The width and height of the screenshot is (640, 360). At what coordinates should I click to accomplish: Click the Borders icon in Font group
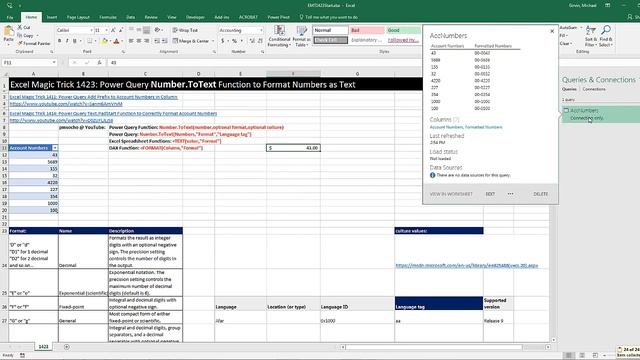click(x=89, y=41)
